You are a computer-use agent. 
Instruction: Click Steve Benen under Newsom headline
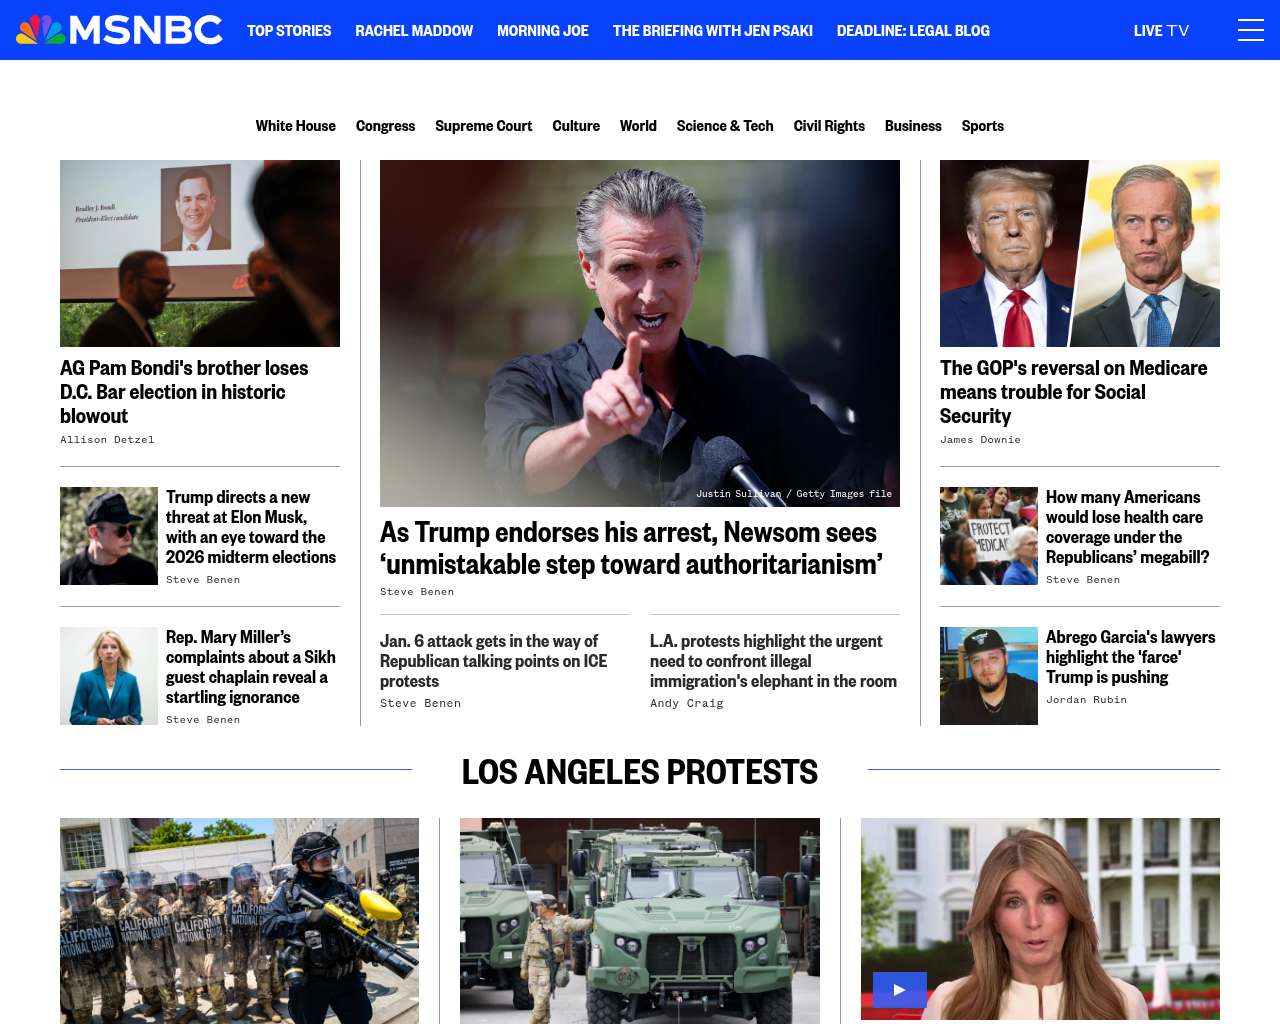point(417,592)
